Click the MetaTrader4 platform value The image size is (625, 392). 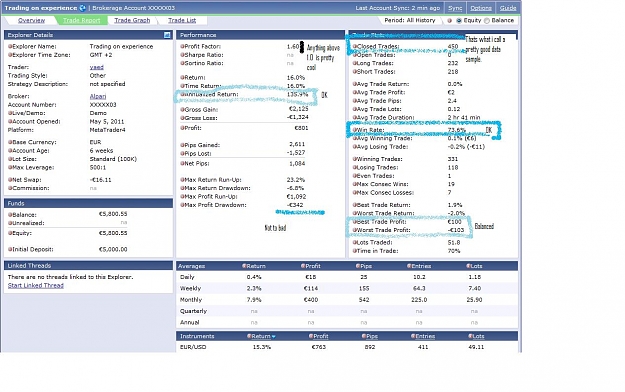(107, 130)
